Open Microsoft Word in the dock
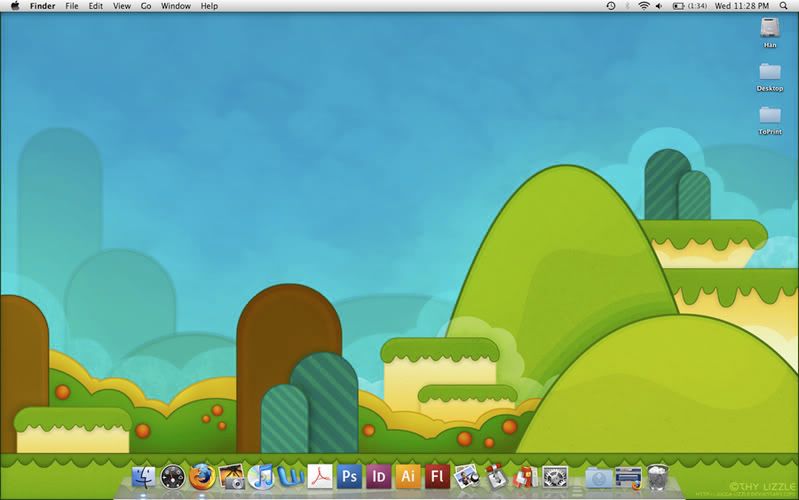 (290, 477)
